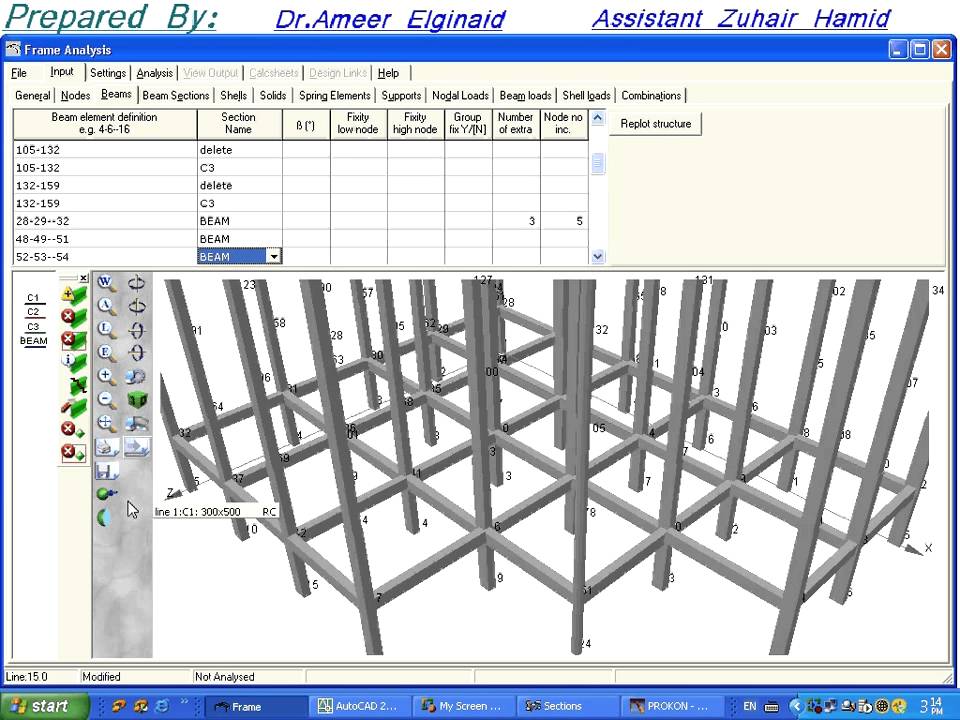Switch to the Shells tab

pyautogui.click(x=233, y=96)
